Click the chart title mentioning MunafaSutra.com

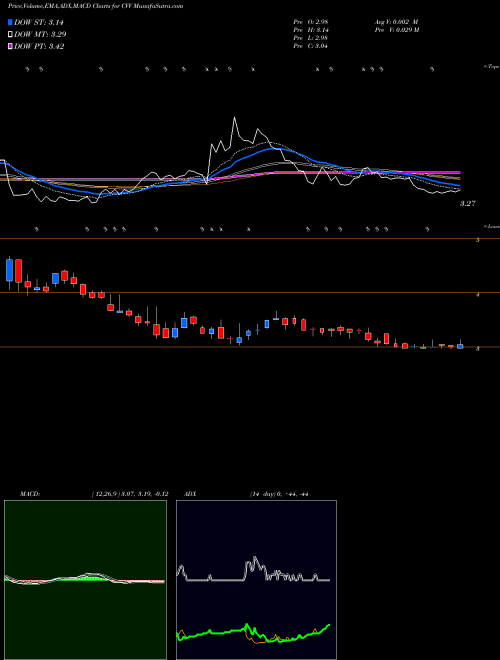(96, 6)
